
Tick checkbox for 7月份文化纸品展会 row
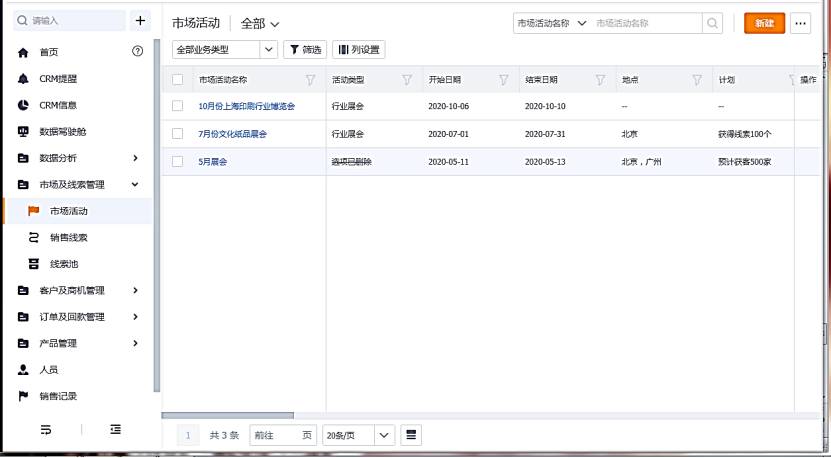[178, 134]
